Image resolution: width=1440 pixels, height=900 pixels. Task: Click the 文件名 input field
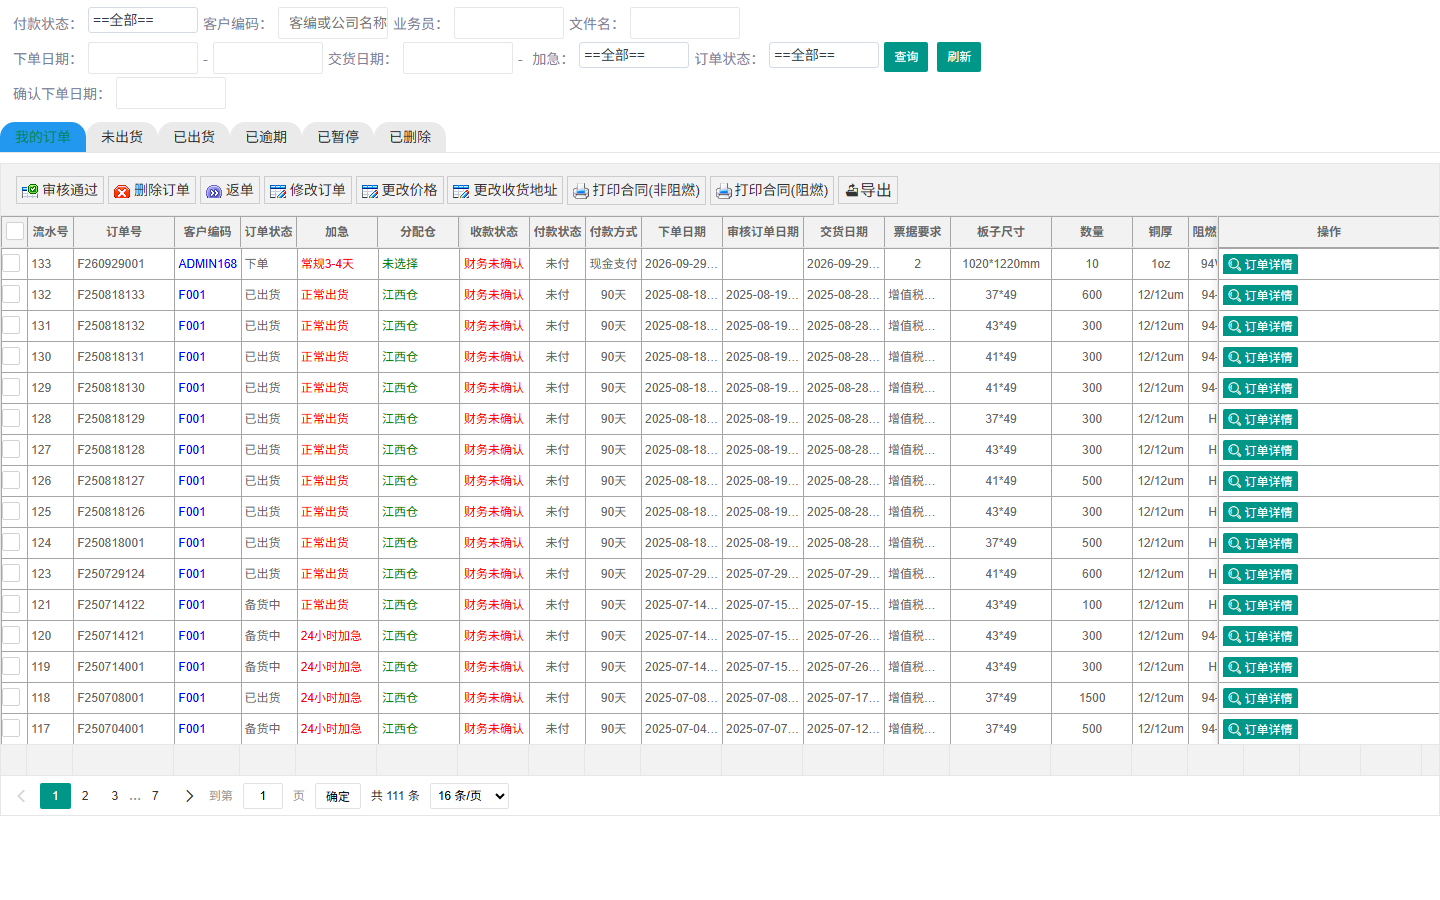click(685, 23)
